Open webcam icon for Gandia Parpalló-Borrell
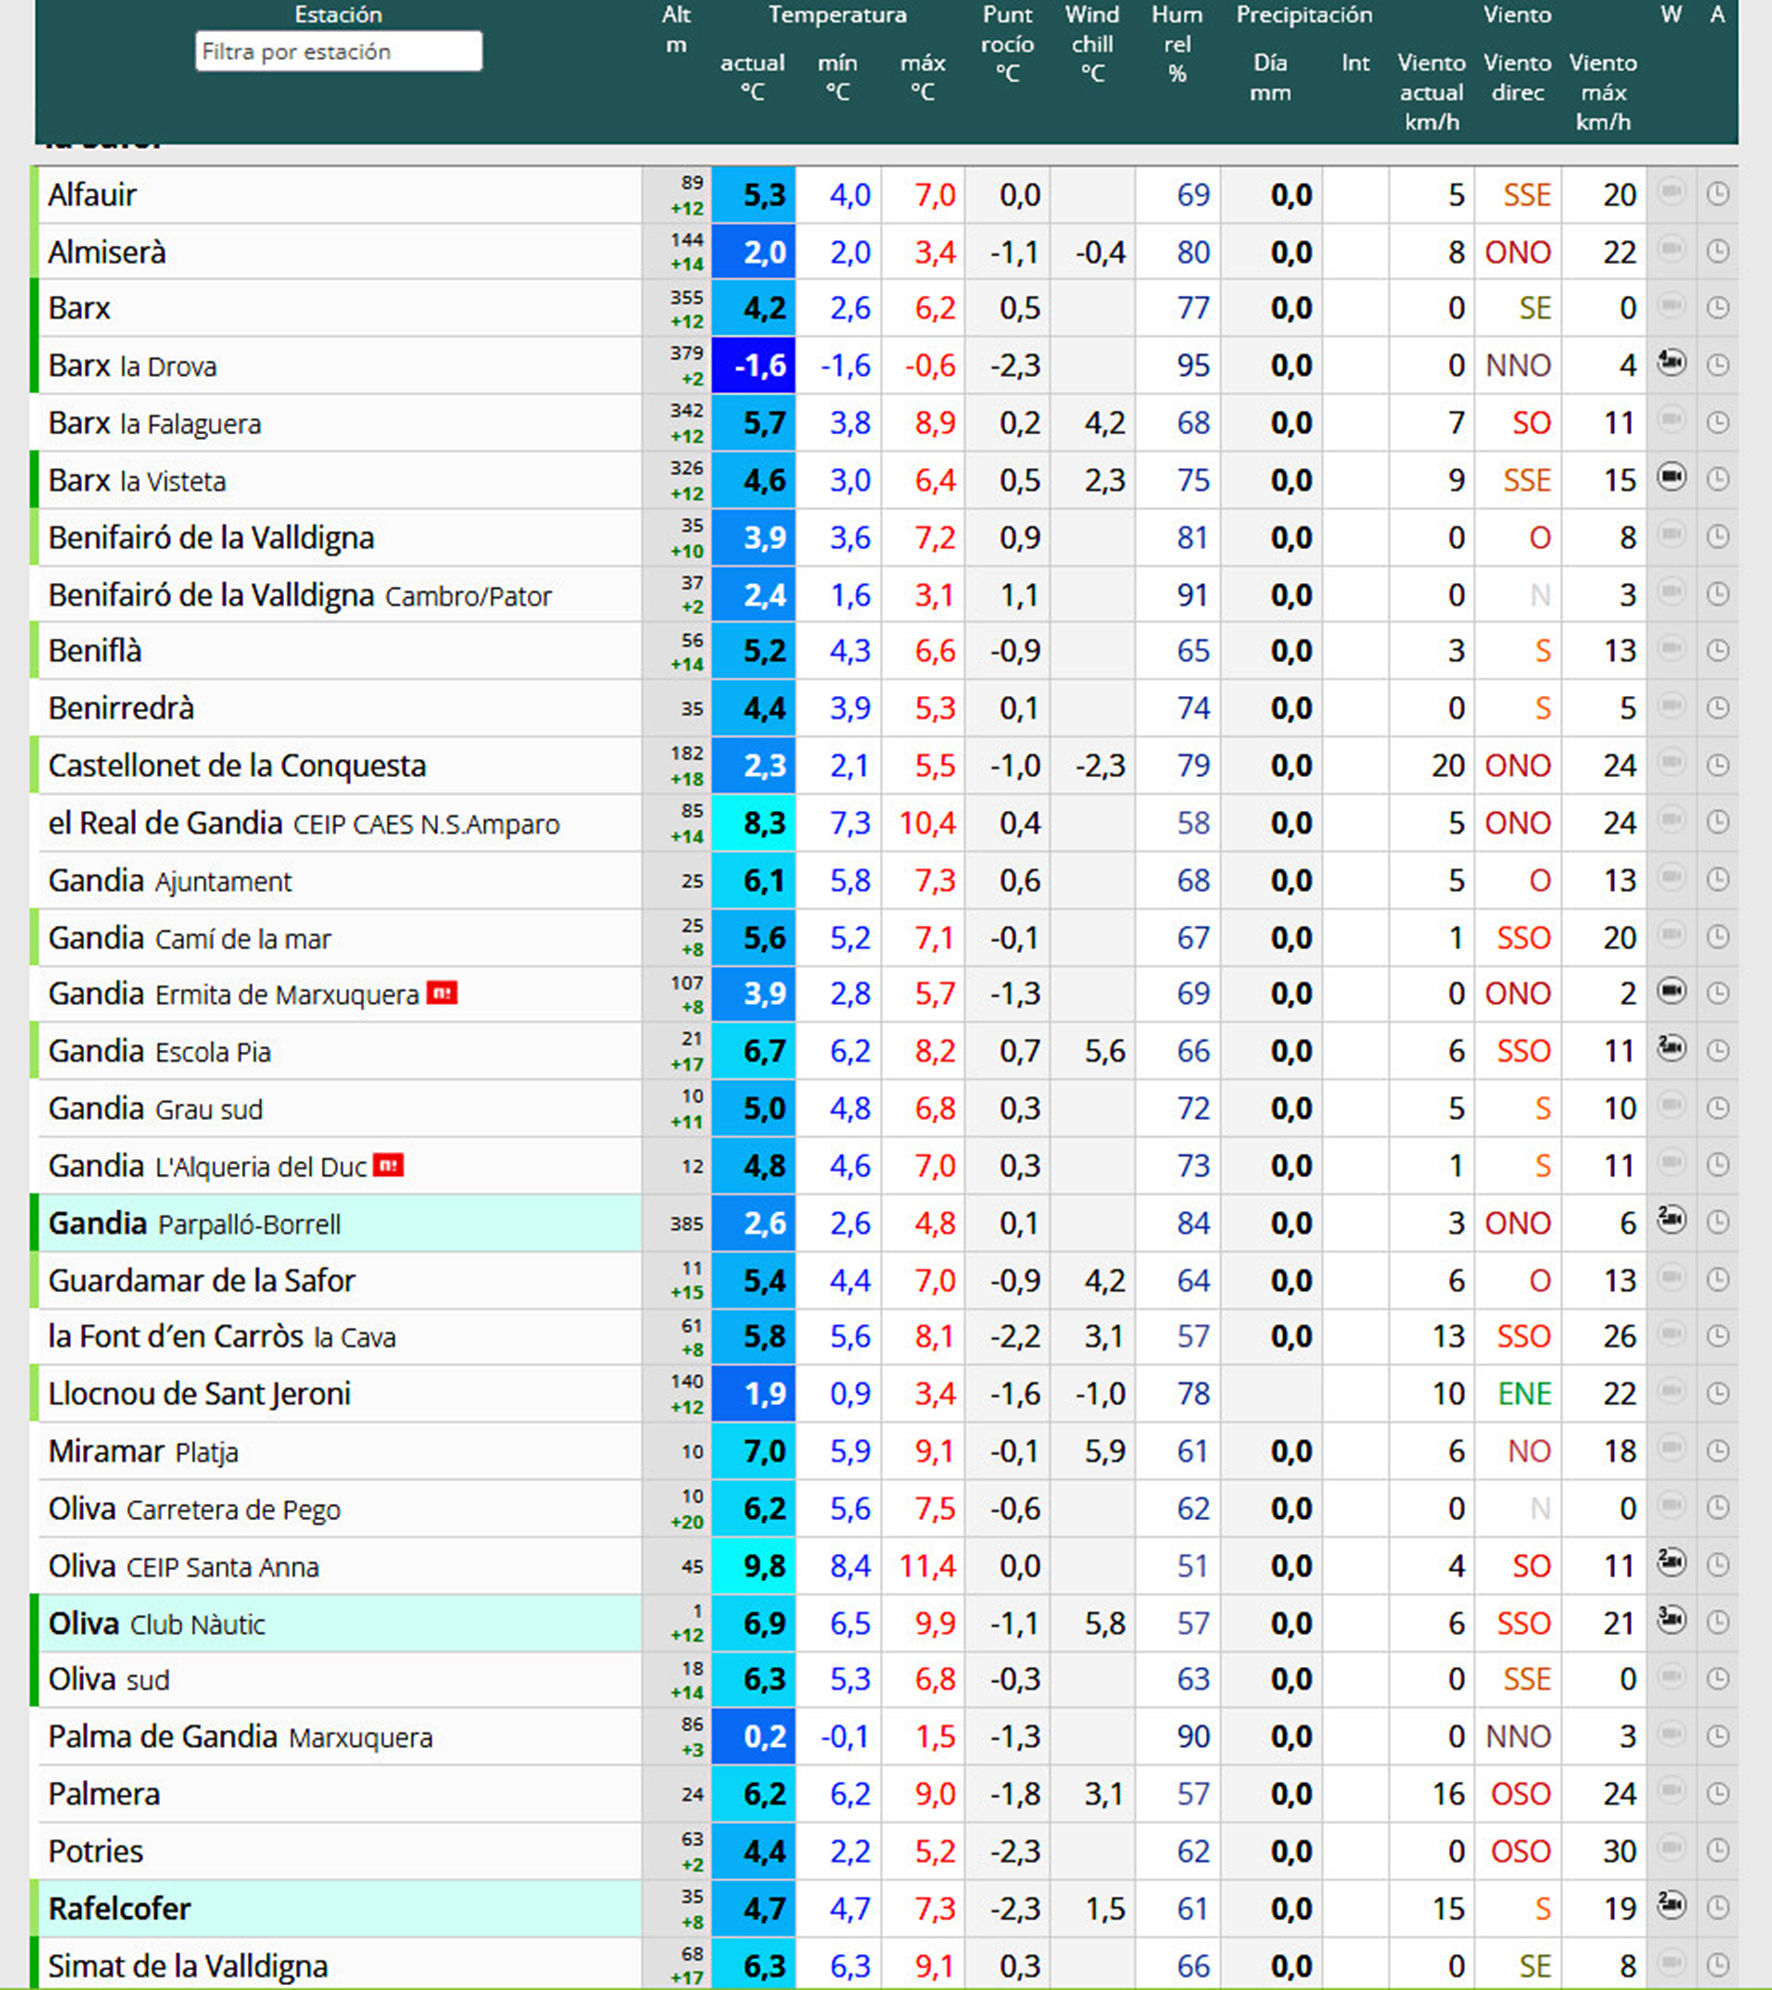Image resolution: width=1772 pixels, height=1990 pixels. pos(1671,1220)
